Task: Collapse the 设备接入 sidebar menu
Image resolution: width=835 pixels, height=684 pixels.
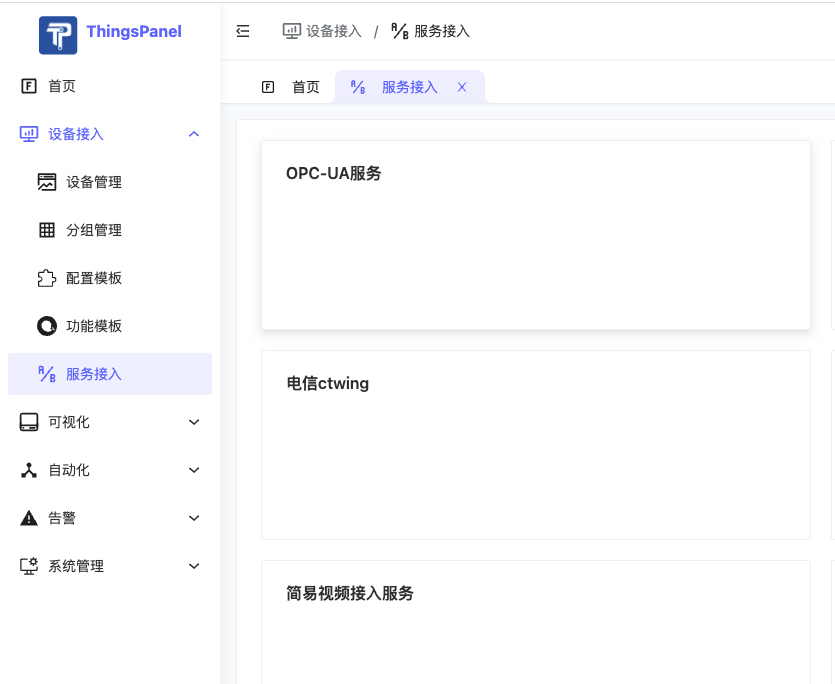Action: click(x=194, y=134)
